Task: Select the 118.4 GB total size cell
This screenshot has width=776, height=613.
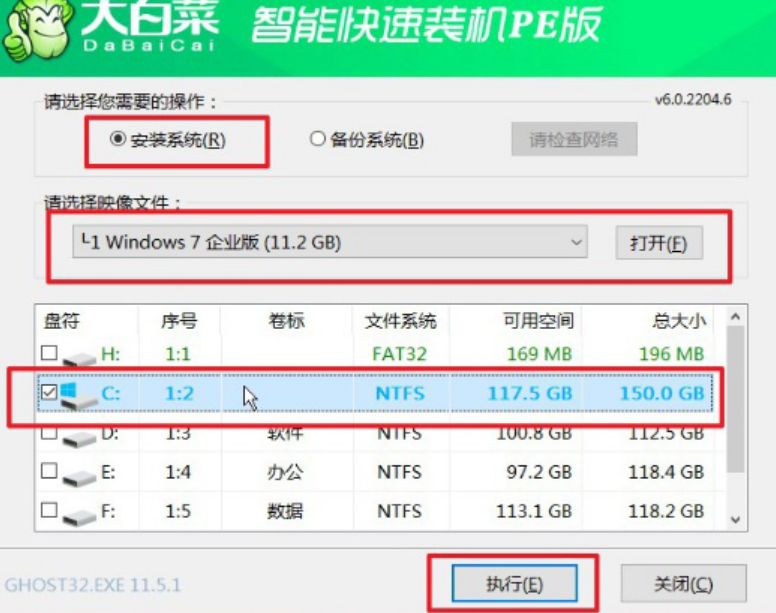Action: tap(666, 472)
